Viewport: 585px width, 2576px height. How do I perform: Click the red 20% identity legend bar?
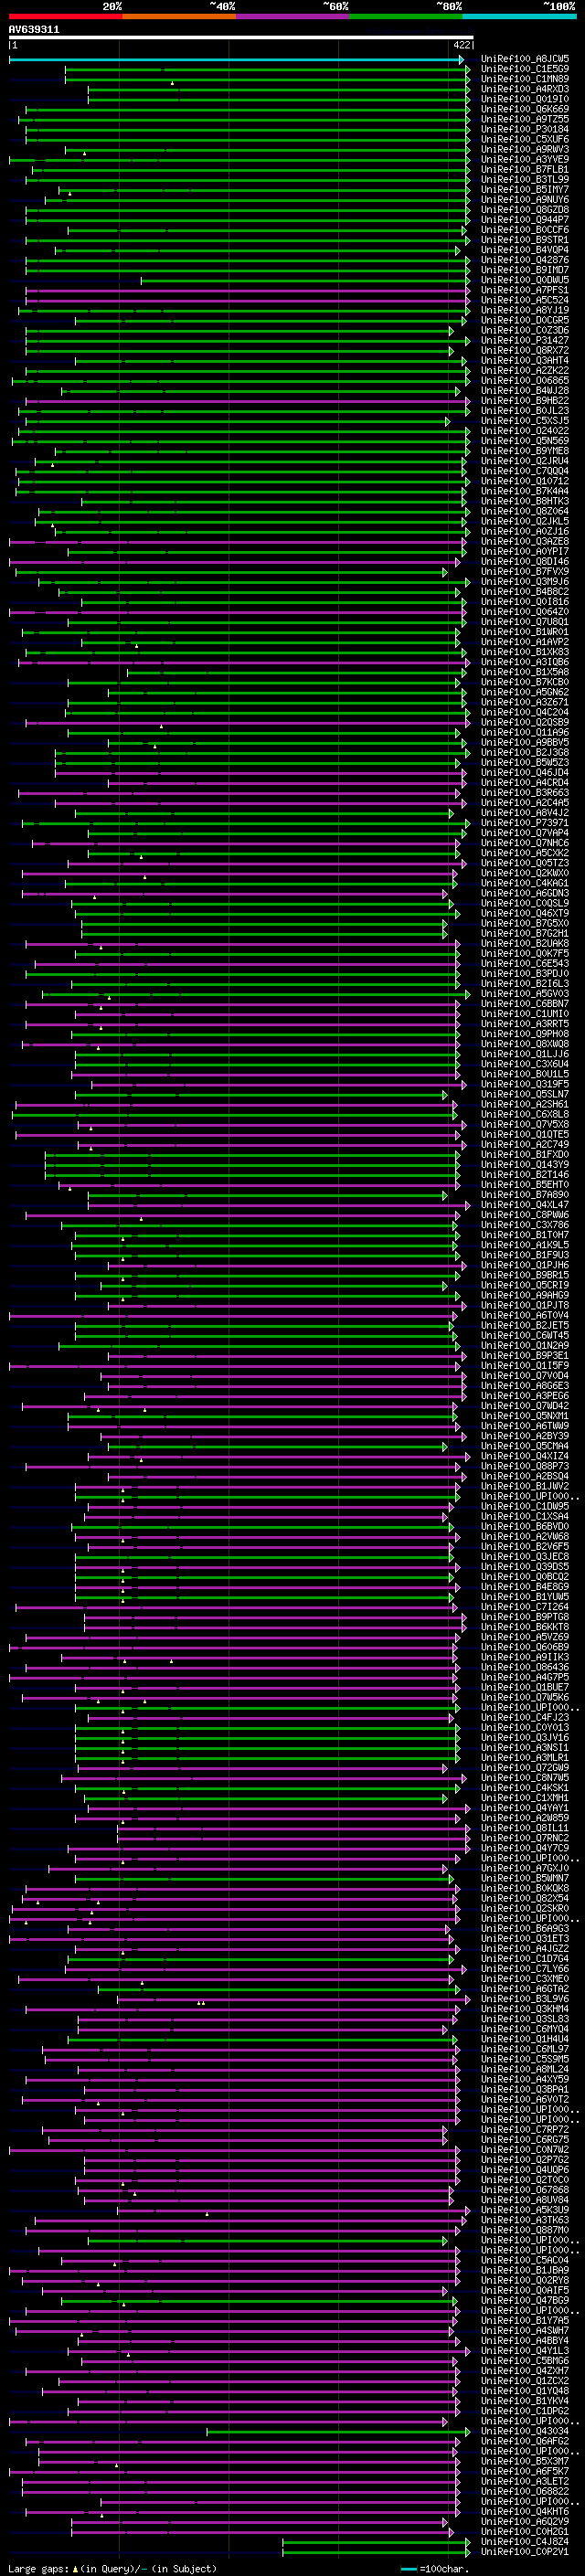[65, 16]
